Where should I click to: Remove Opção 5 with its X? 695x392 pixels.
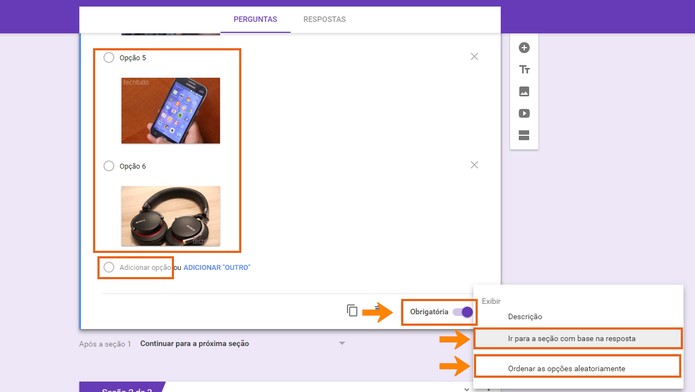474,56
